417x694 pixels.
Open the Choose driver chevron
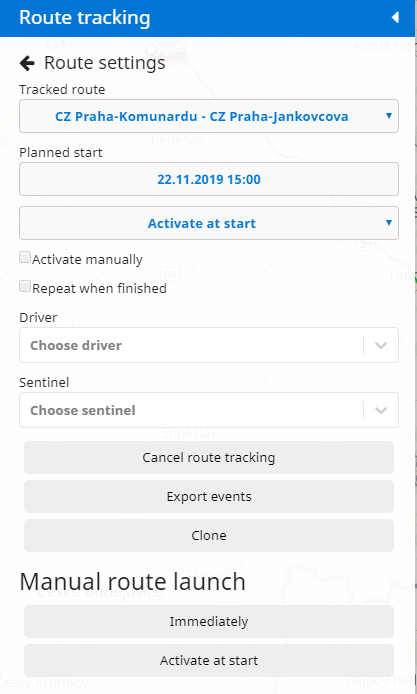pyautogui.click(x=381, y=345)
